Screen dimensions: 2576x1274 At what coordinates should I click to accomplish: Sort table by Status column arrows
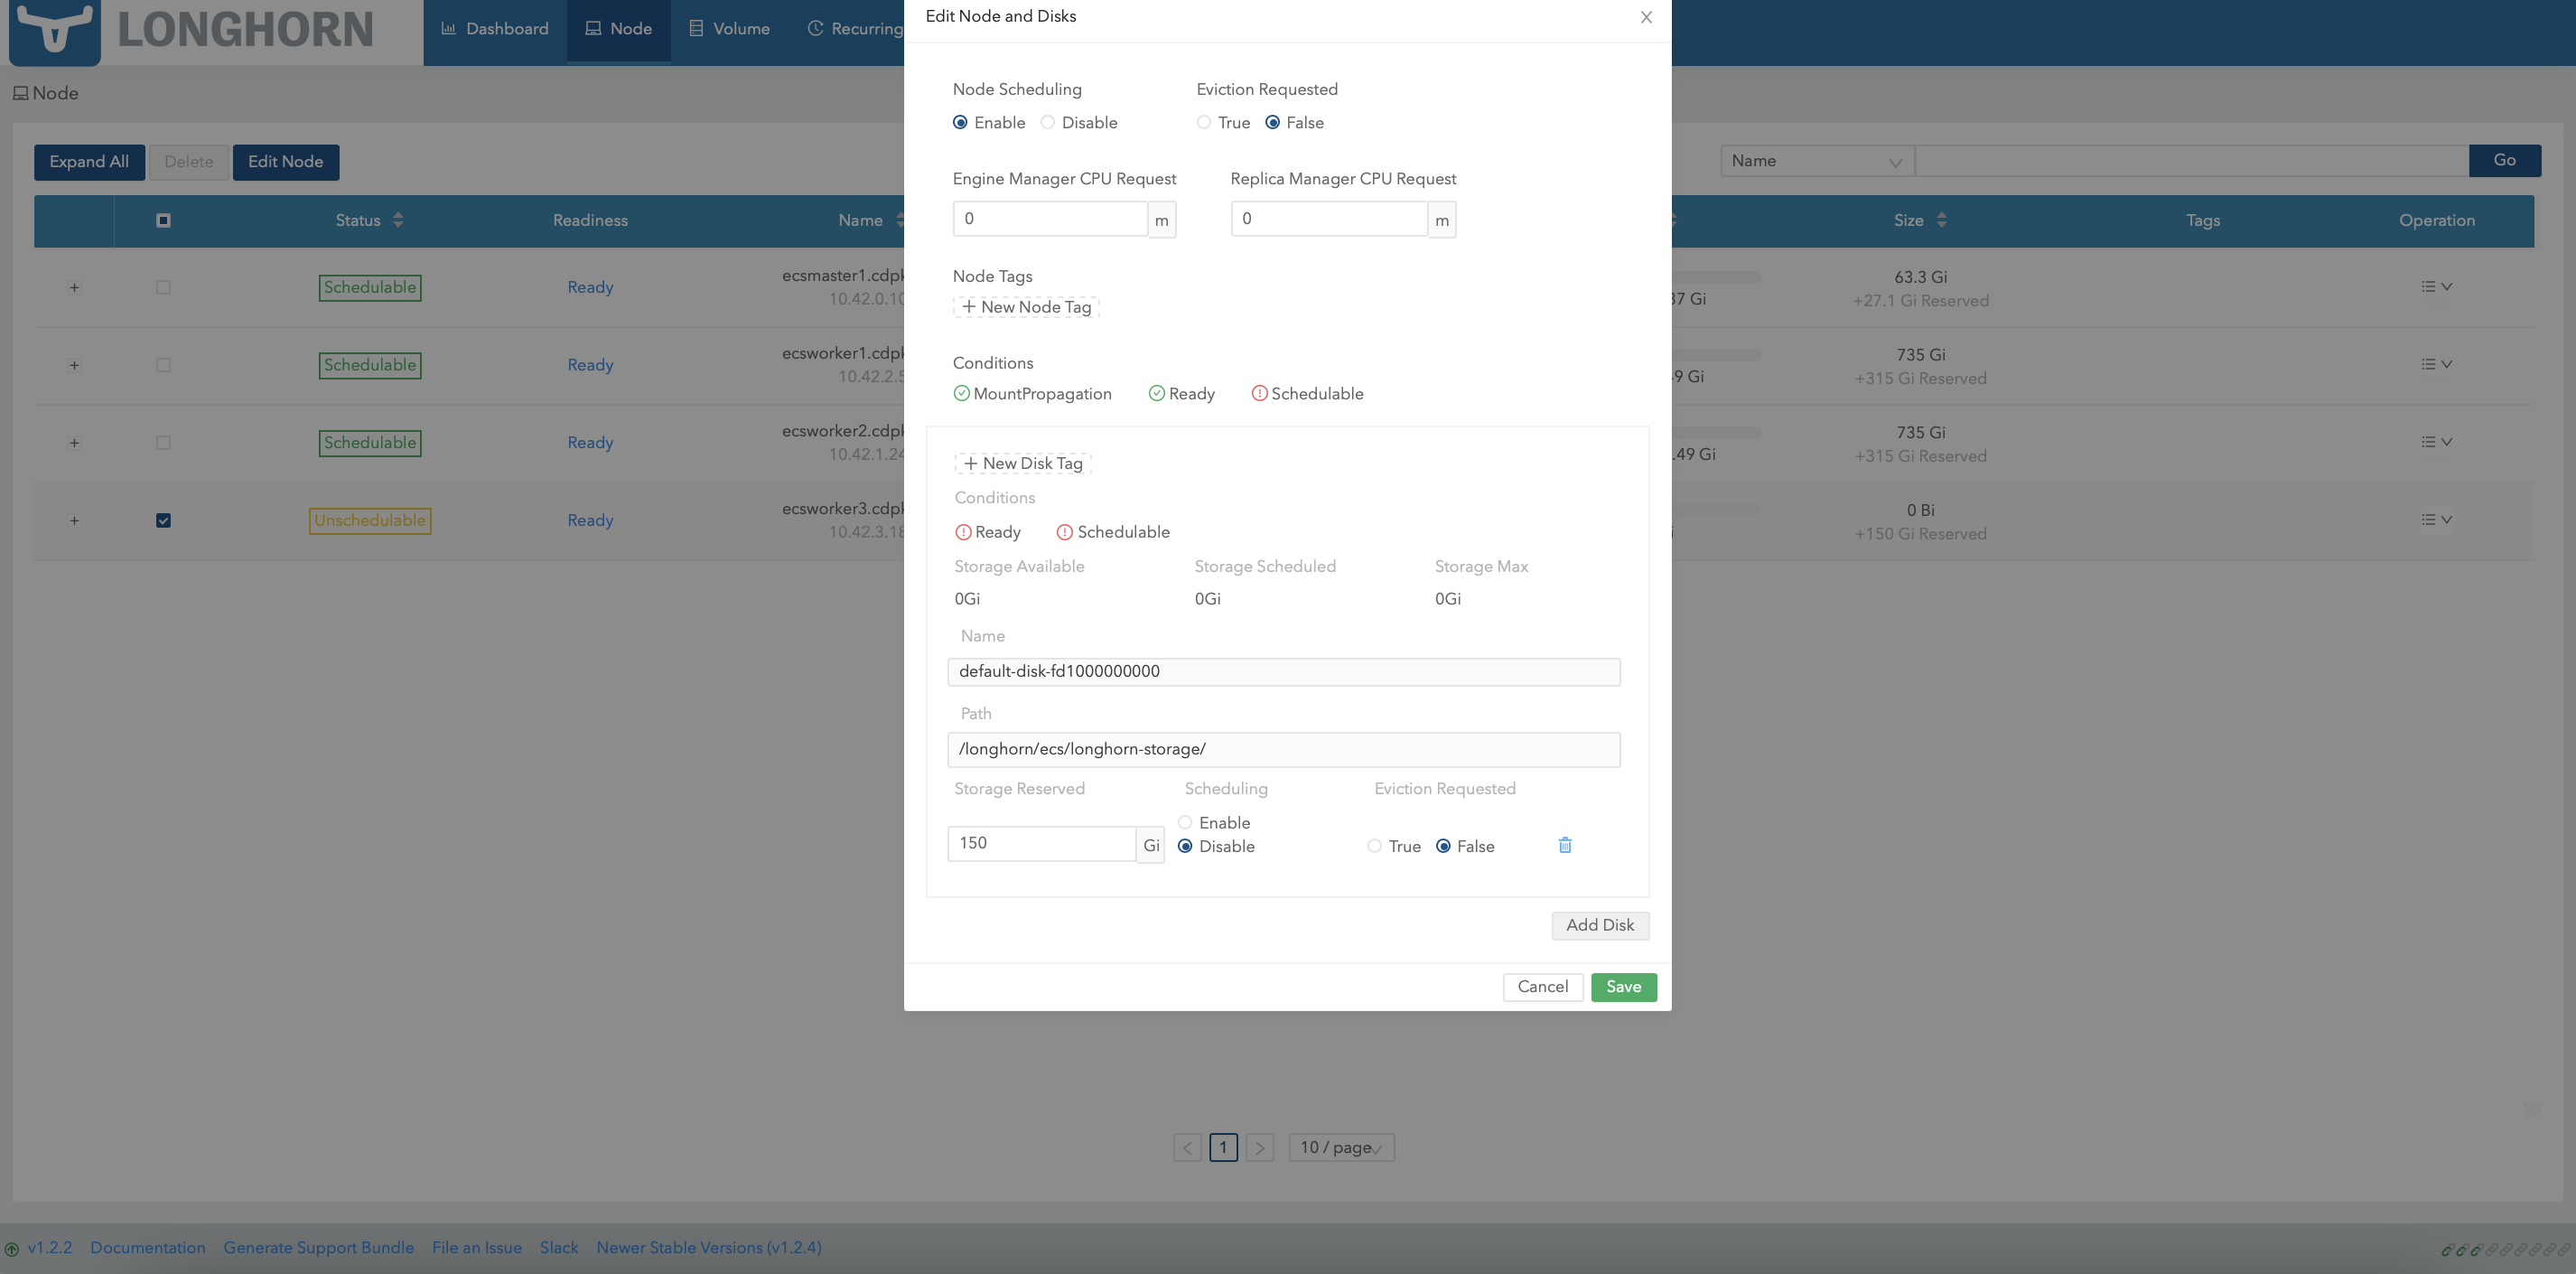coord(398,220)
